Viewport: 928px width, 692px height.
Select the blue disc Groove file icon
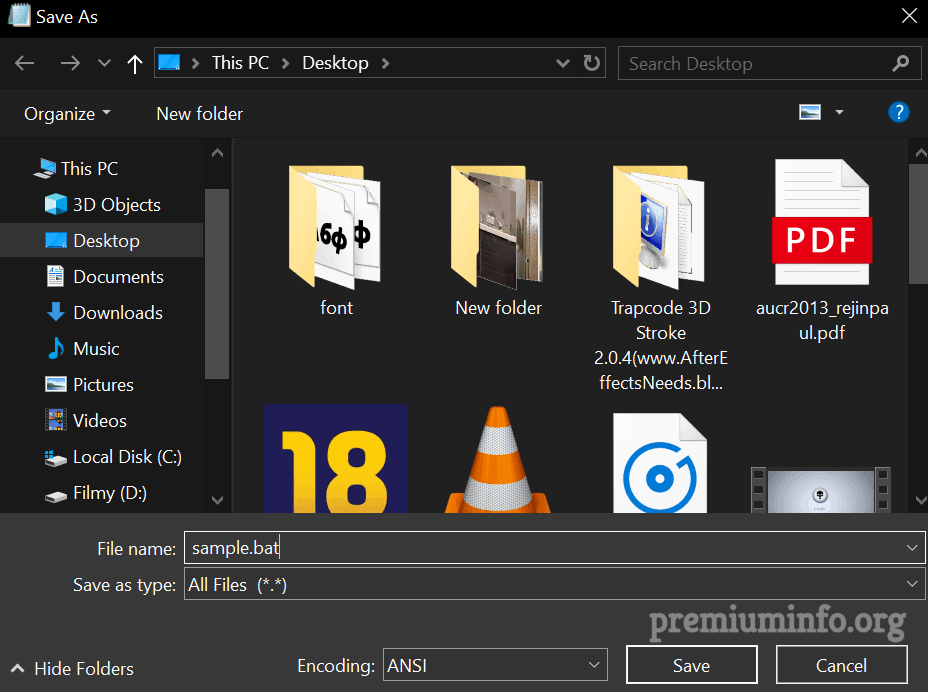tap(660, 463)
